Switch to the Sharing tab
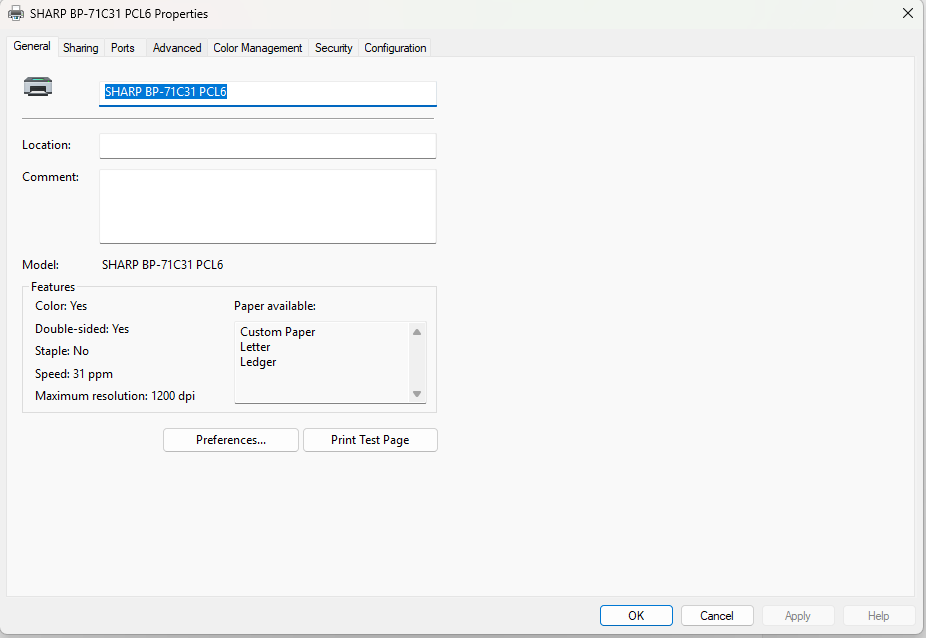 pyautogui.click(x=81, y=48)
